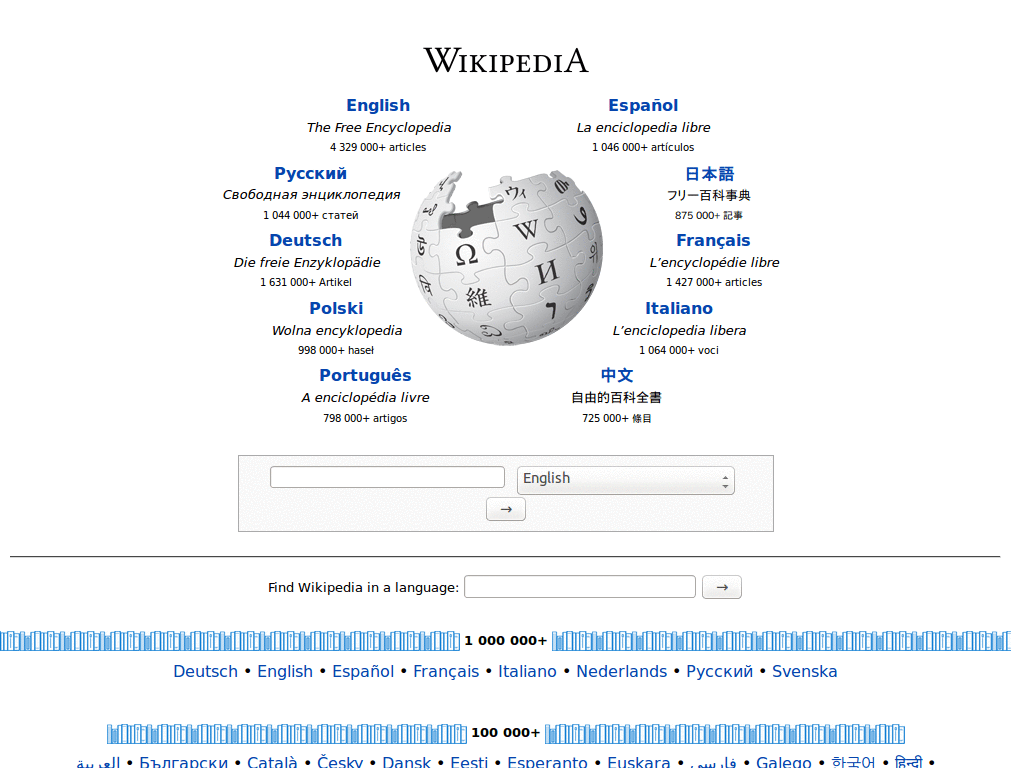Click Eesti in the 100 000+ list
The image size is (1024, 768).
(469, 761)
